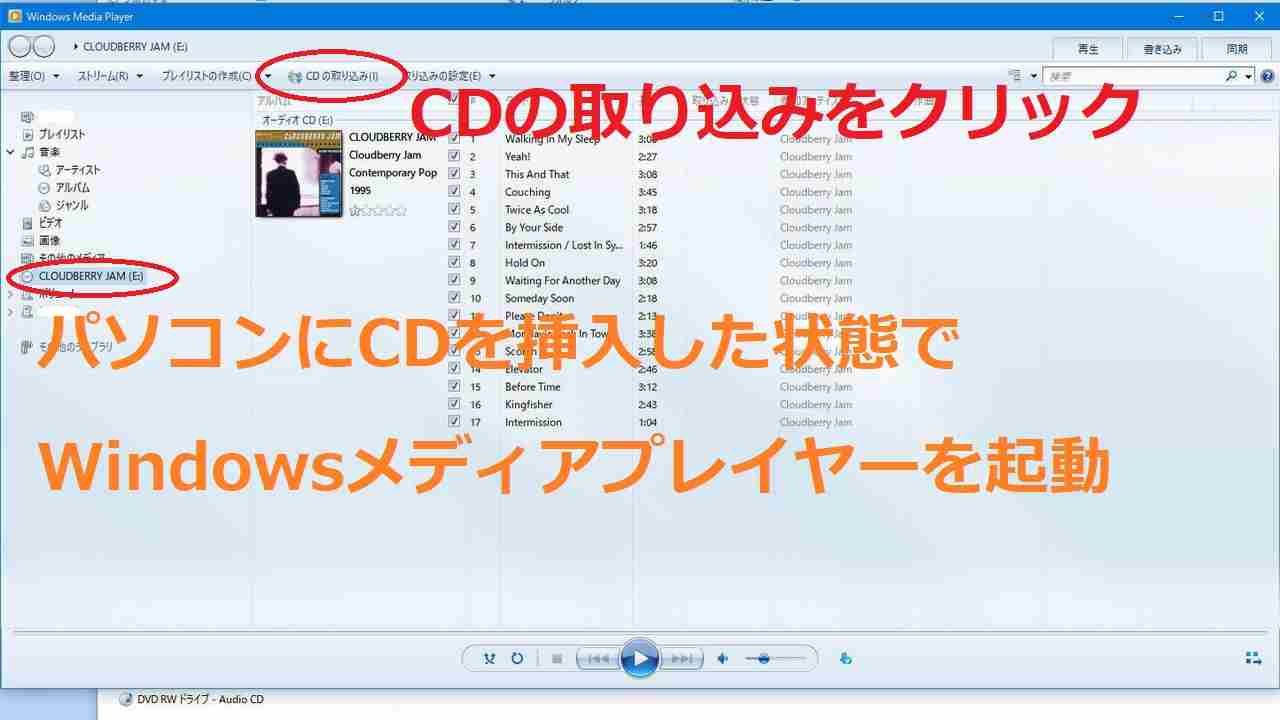
Task: Uncheck track 4 Couching checkbox
Action: coord(454,192)
